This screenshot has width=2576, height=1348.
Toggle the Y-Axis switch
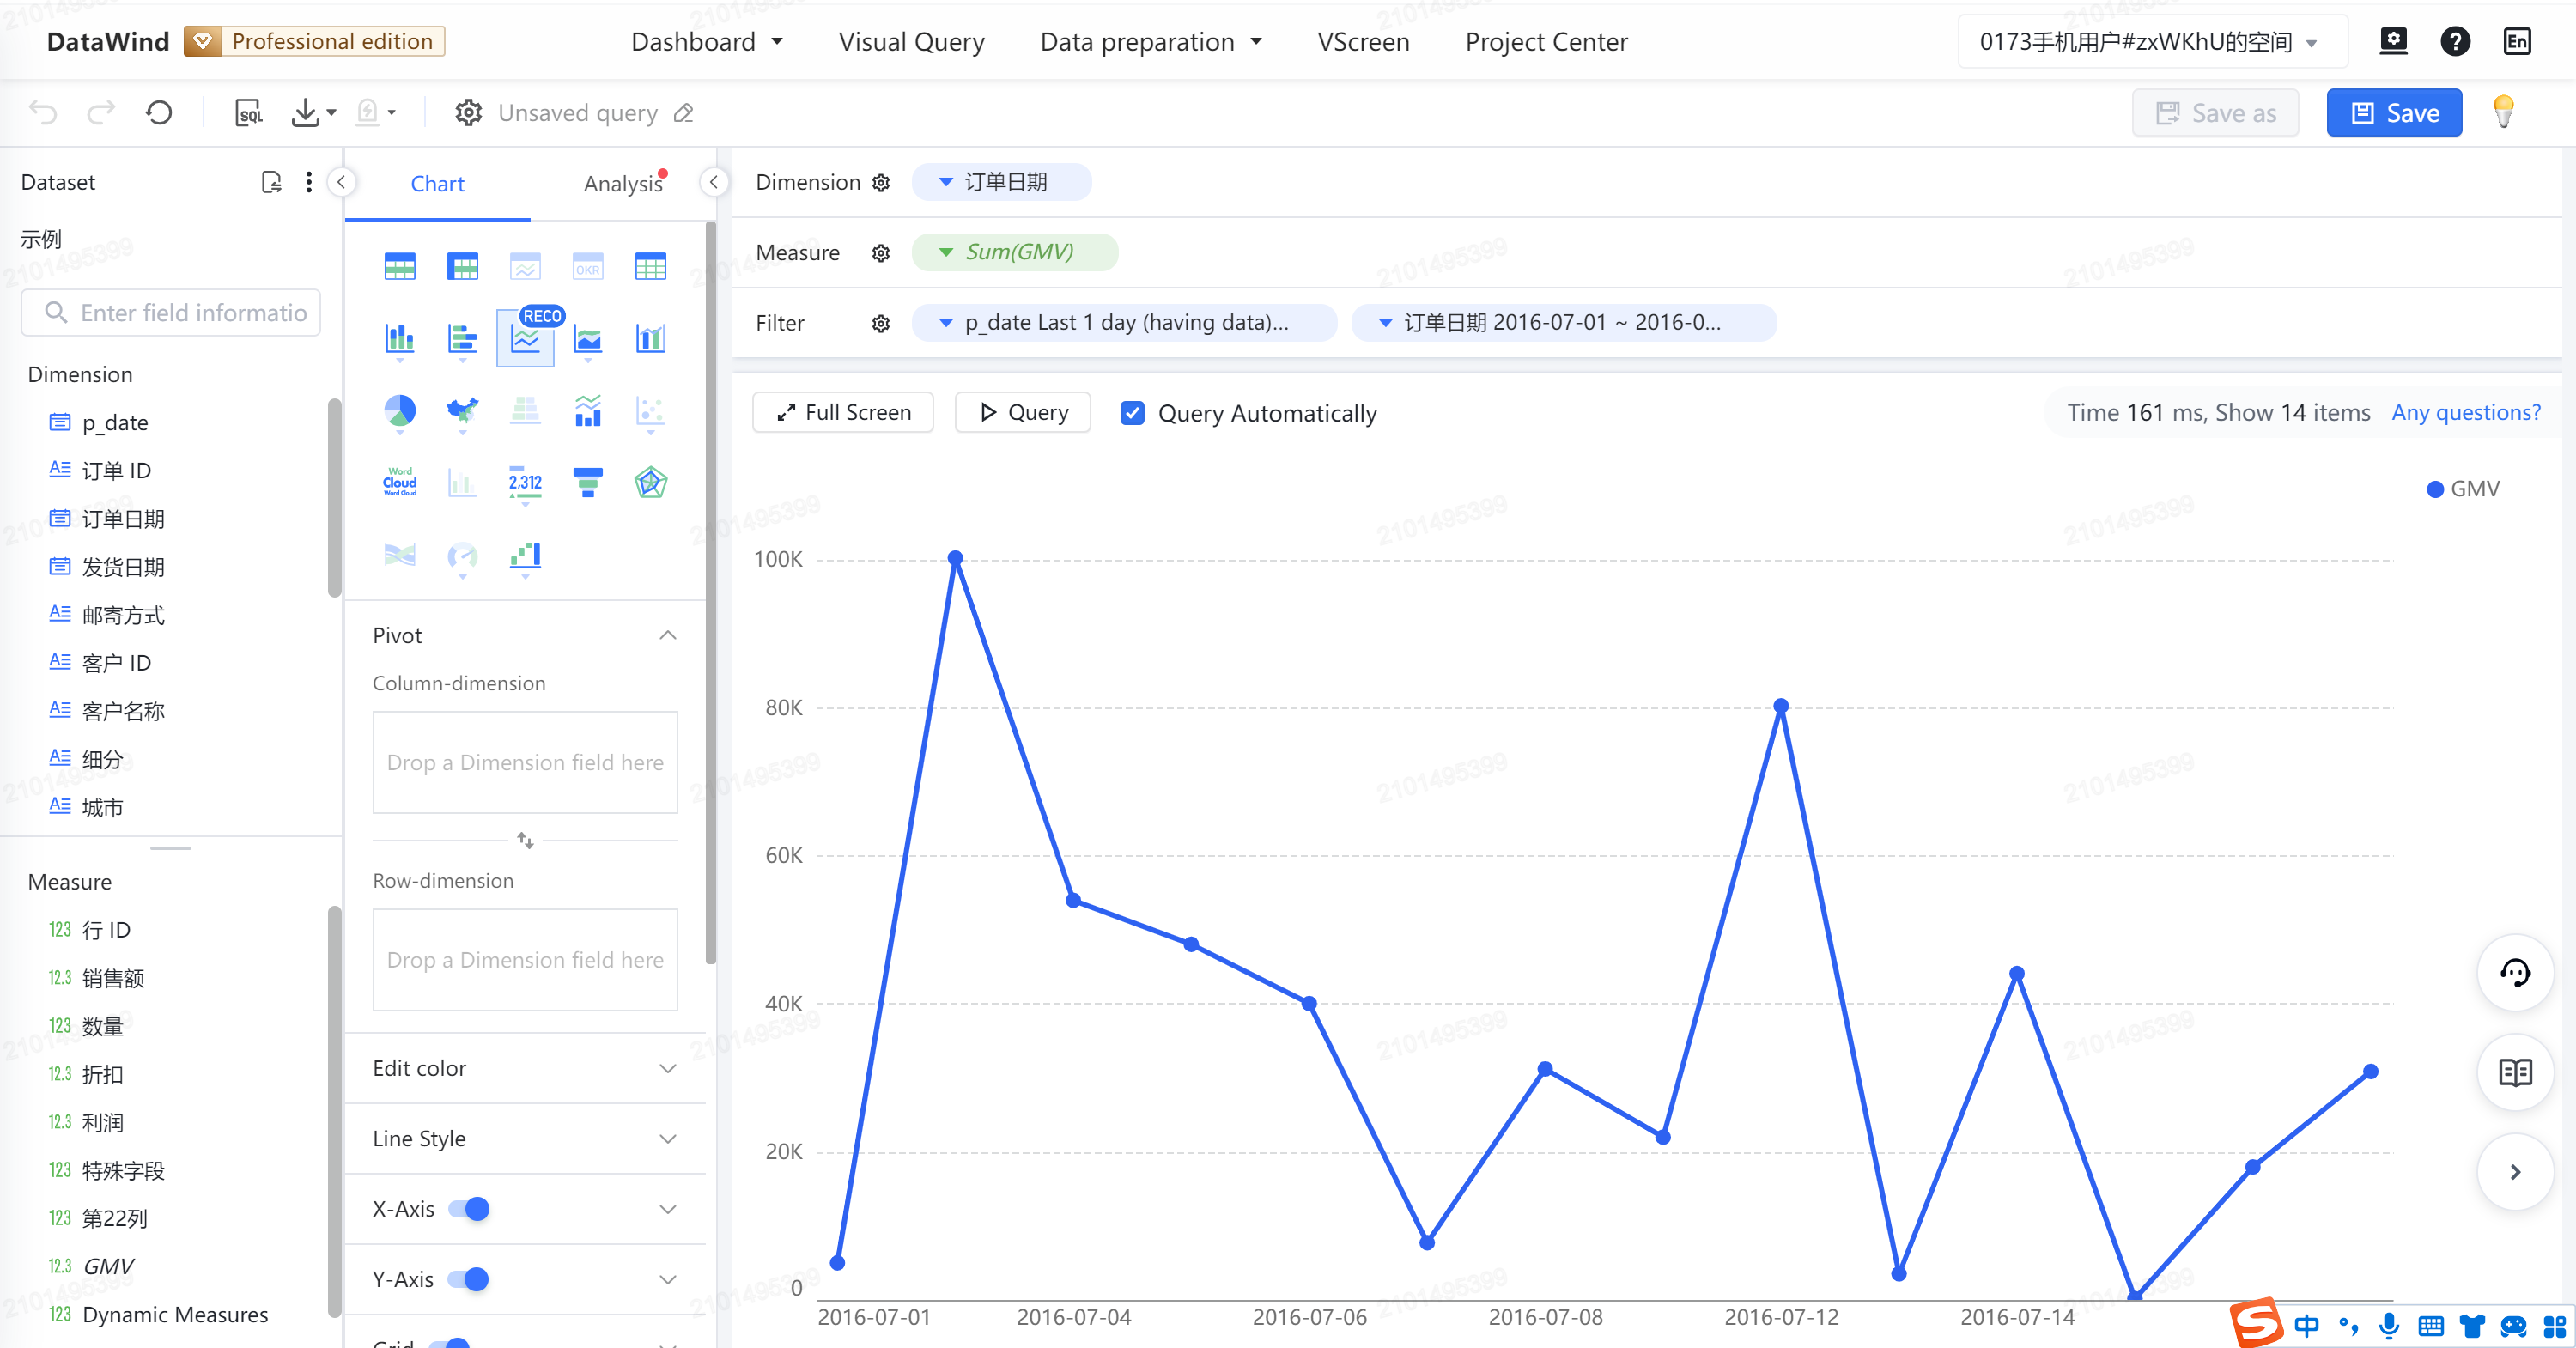coord(469,1279)
